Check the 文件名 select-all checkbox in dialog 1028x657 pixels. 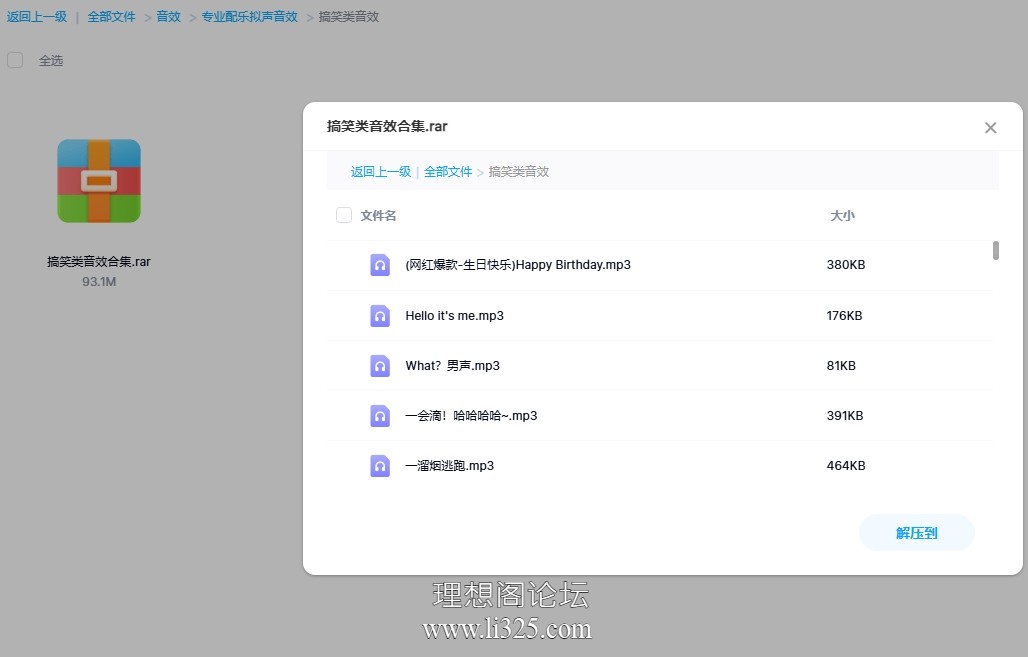344,215
